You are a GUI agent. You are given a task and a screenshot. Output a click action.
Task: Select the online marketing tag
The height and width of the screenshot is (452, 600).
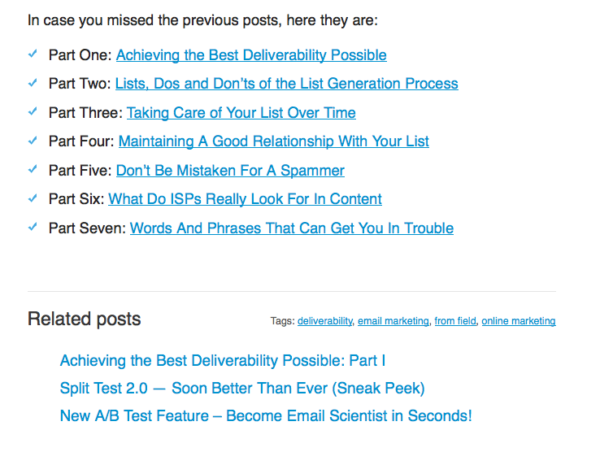(x=518, y=321)
